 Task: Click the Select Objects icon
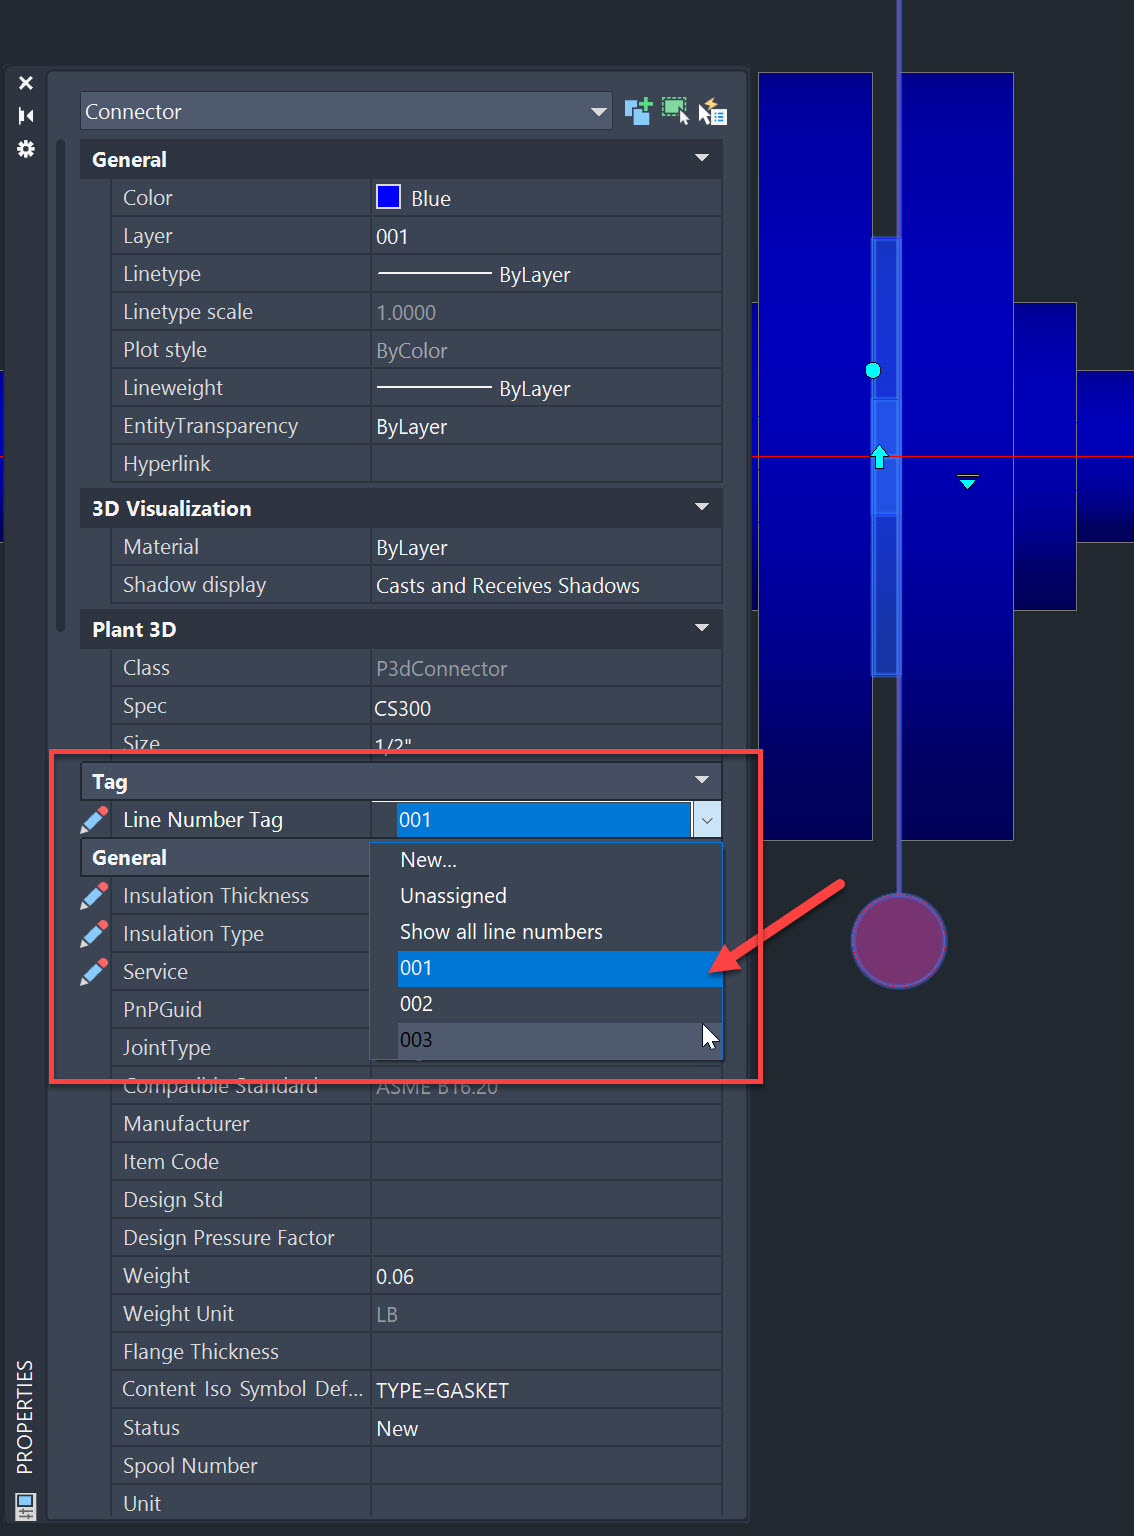675,111
